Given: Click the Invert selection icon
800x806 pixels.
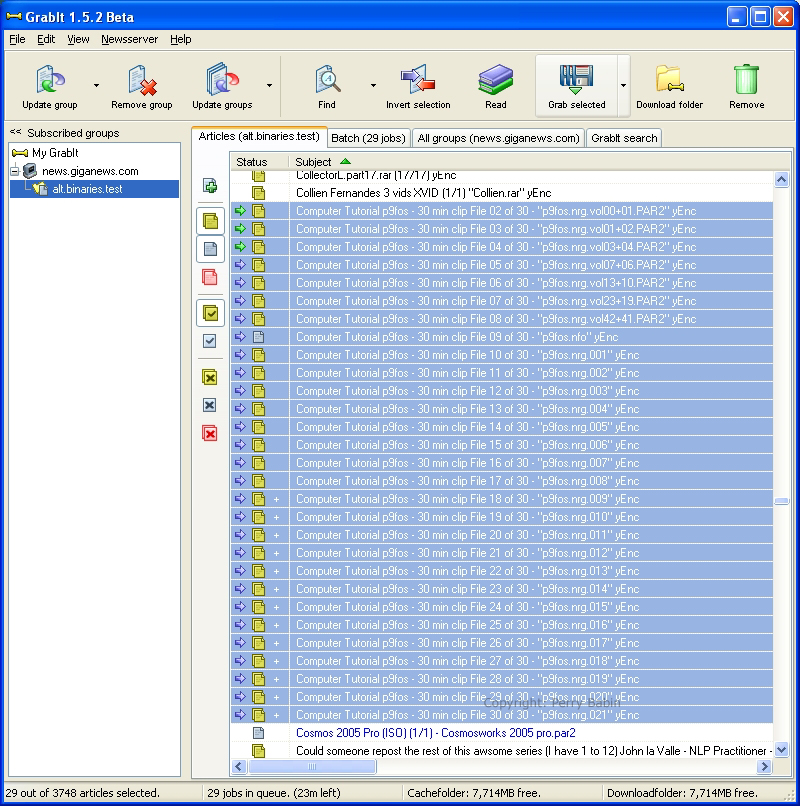Looking at the screenshot, I should click(418, 80).
